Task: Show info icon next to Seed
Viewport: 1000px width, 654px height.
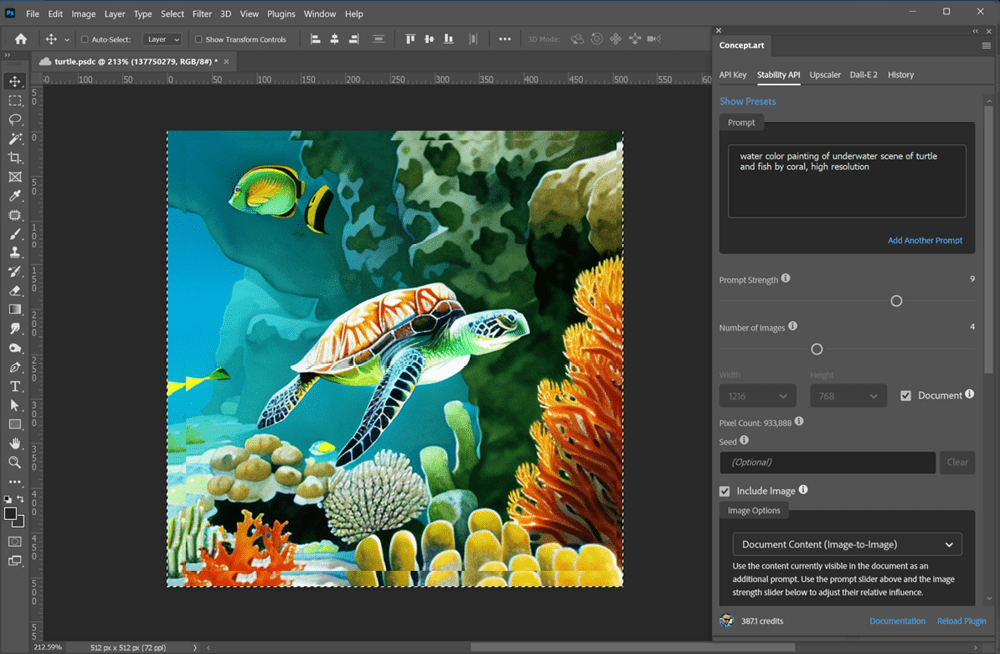Action: point(744,440)
